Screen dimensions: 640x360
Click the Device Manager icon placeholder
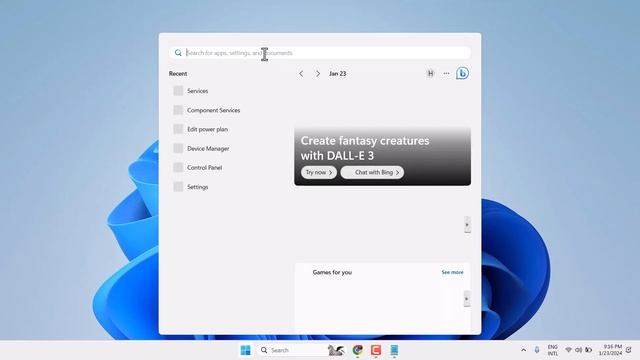coord(178,148)
